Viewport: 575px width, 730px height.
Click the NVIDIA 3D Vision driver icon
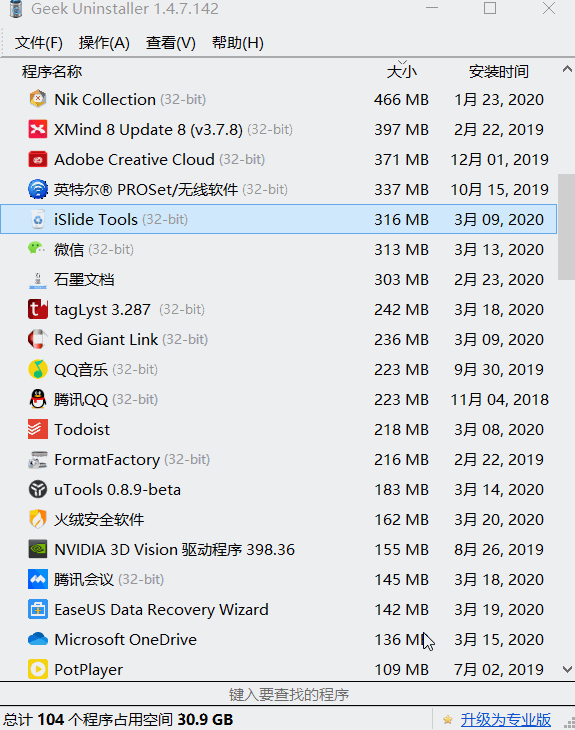click(38, 549)
